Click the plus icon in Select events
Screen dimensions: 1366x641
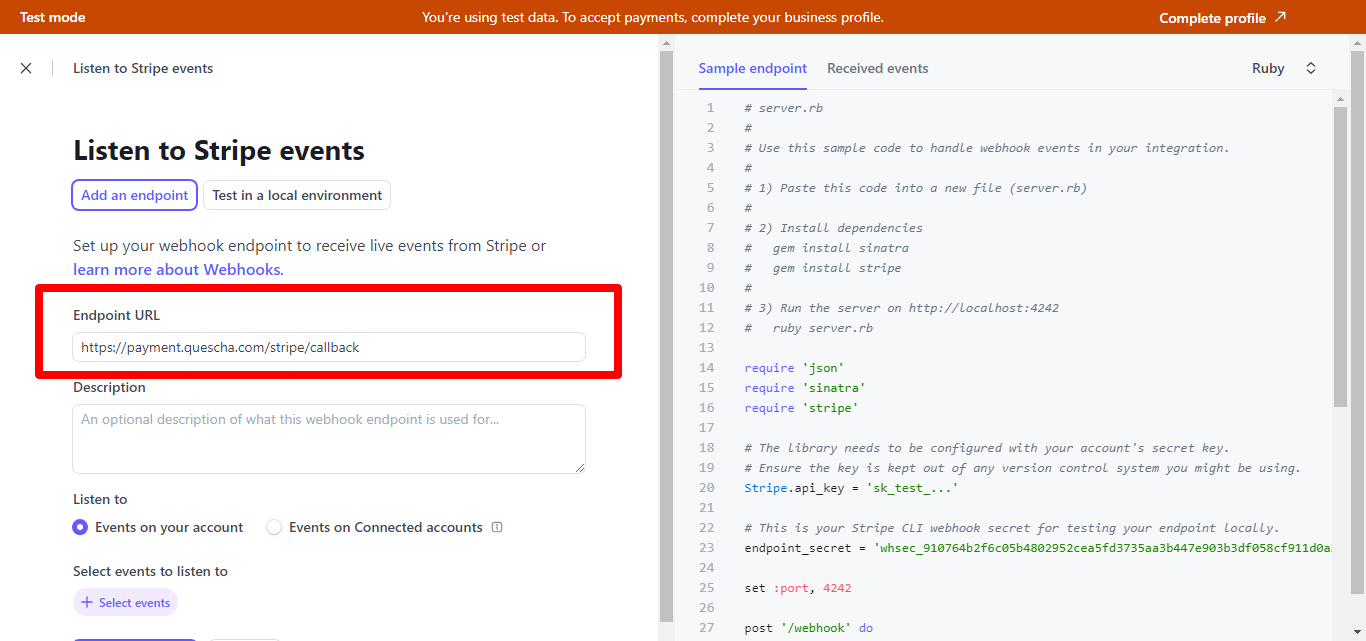(x=87, y=603)
